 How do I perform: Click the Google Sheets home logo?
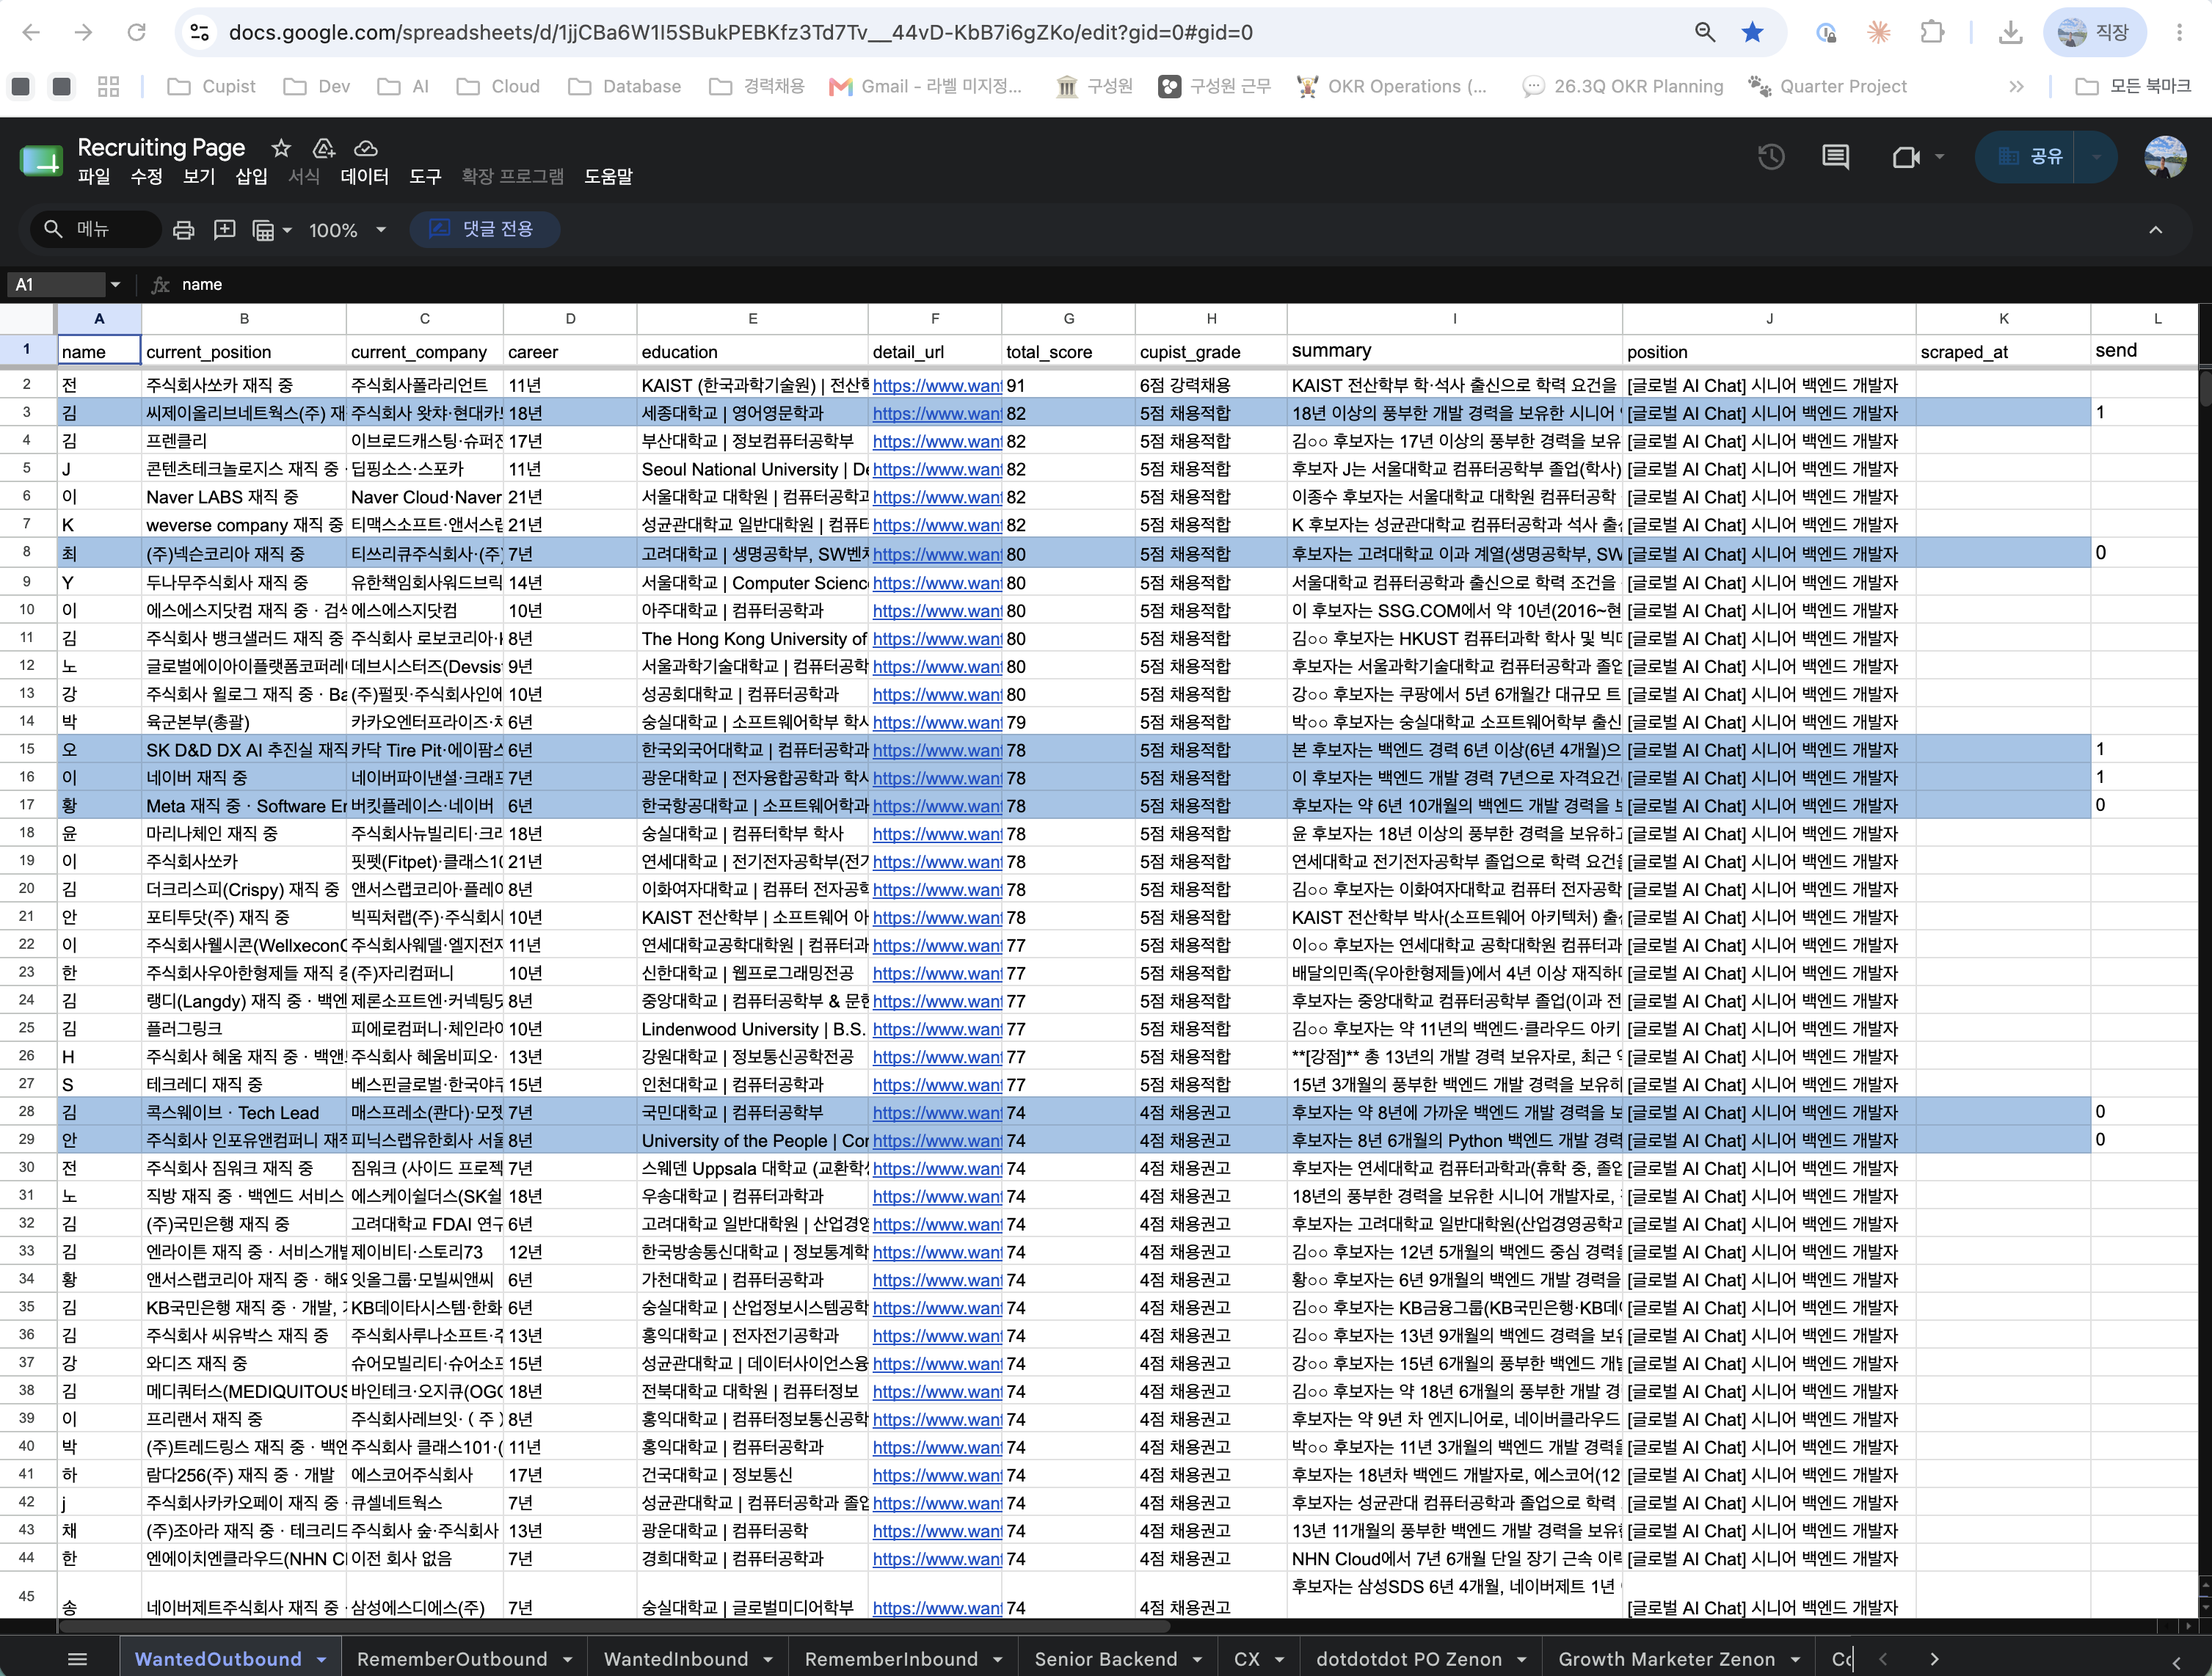(x=41, y=160)
